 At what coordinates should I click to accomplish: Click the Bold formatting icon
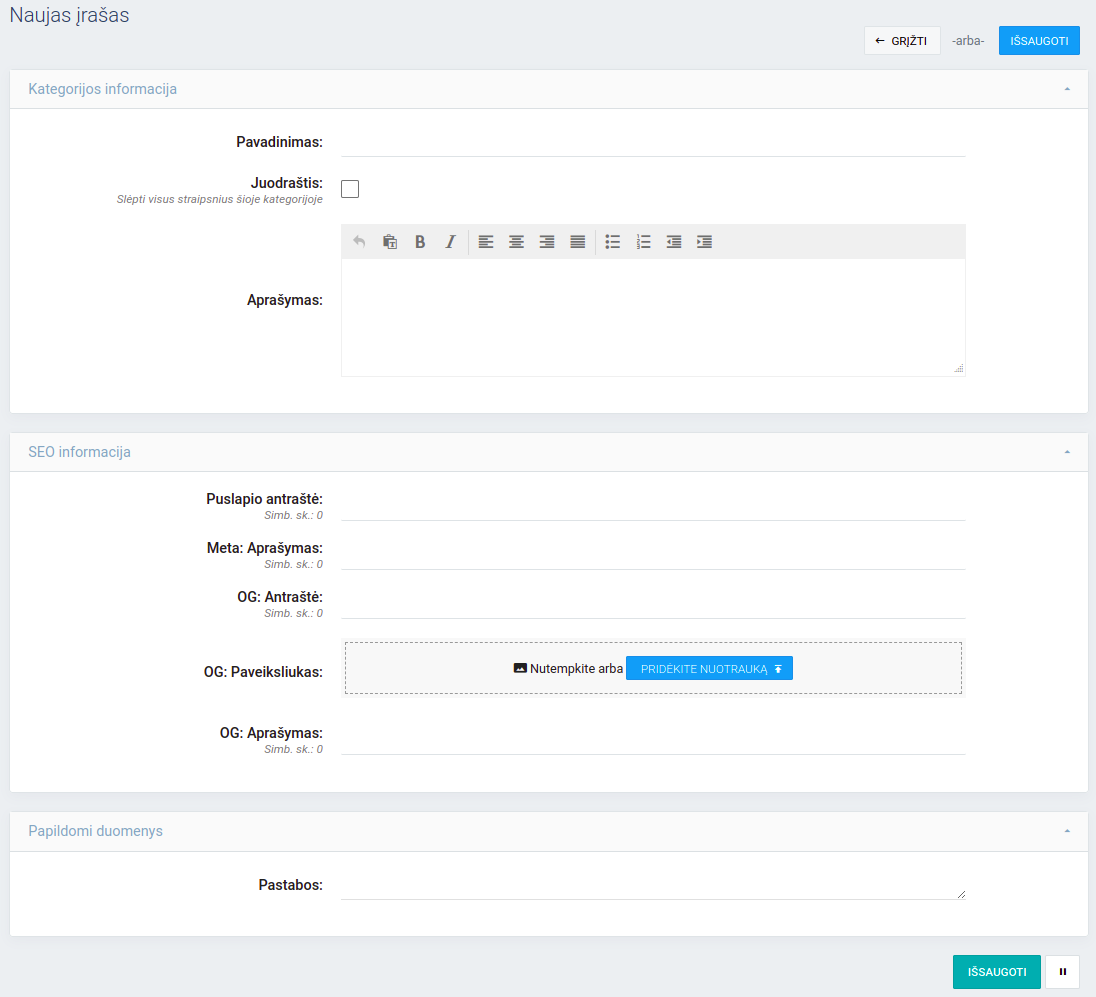click(420, 242)
